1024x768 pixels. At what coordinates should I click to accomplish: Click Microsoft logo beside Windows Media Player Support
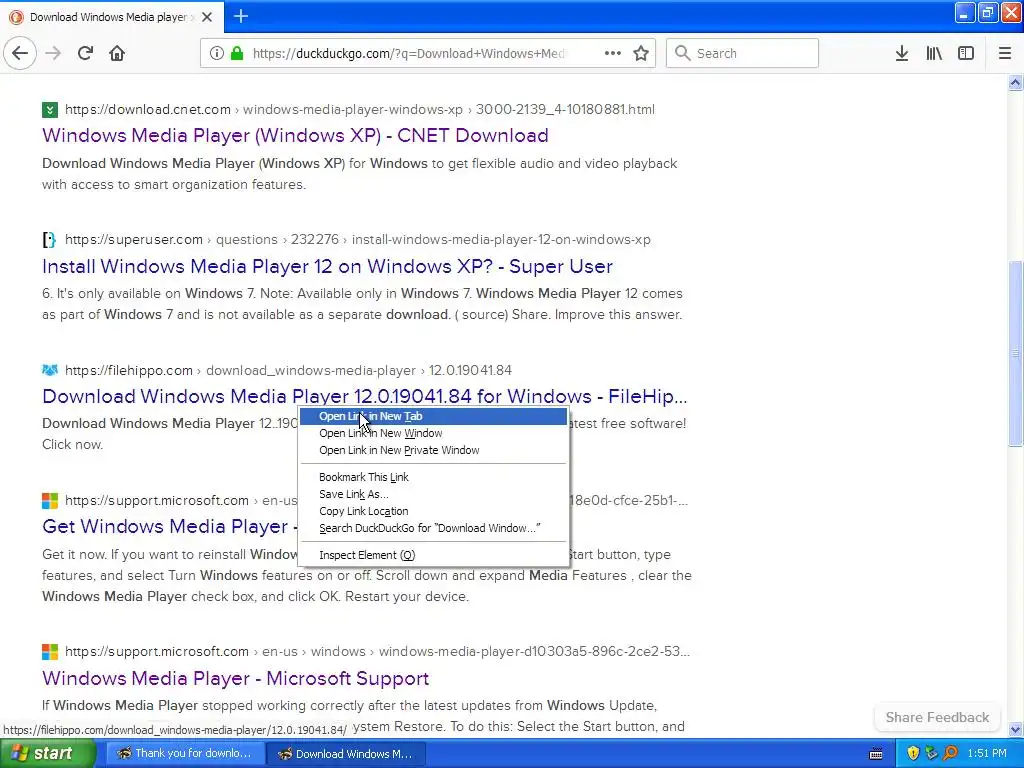pyautogui.click(x=50, y=652)
